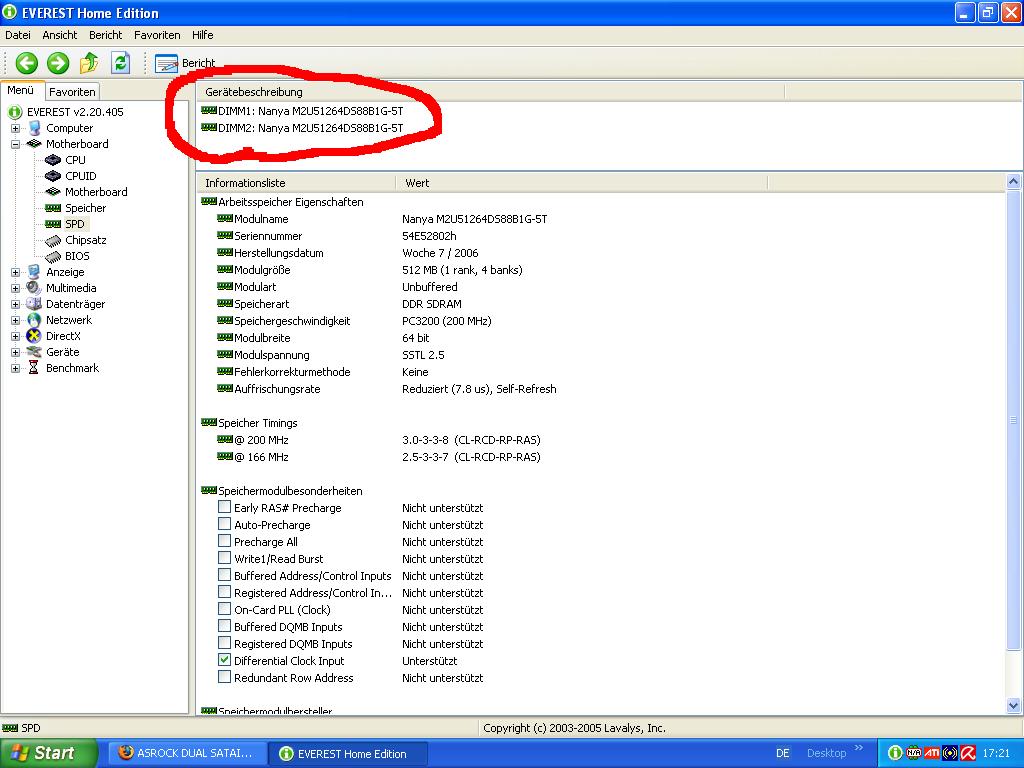Expand the DirectX tree node
Image resolution: width=1024 pixels, height=768 pixels.
(x=16, y=336)
